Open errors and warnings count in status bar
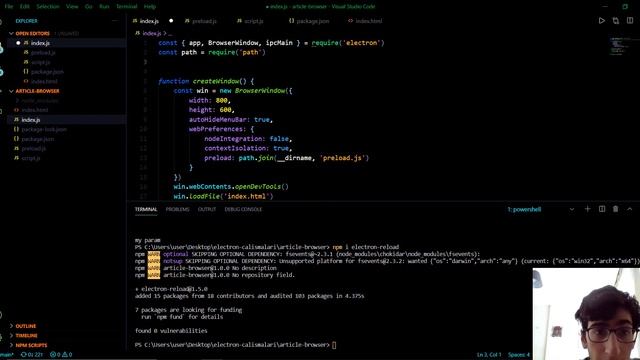This screenshot has height=360, width=640. click(61, 355)
